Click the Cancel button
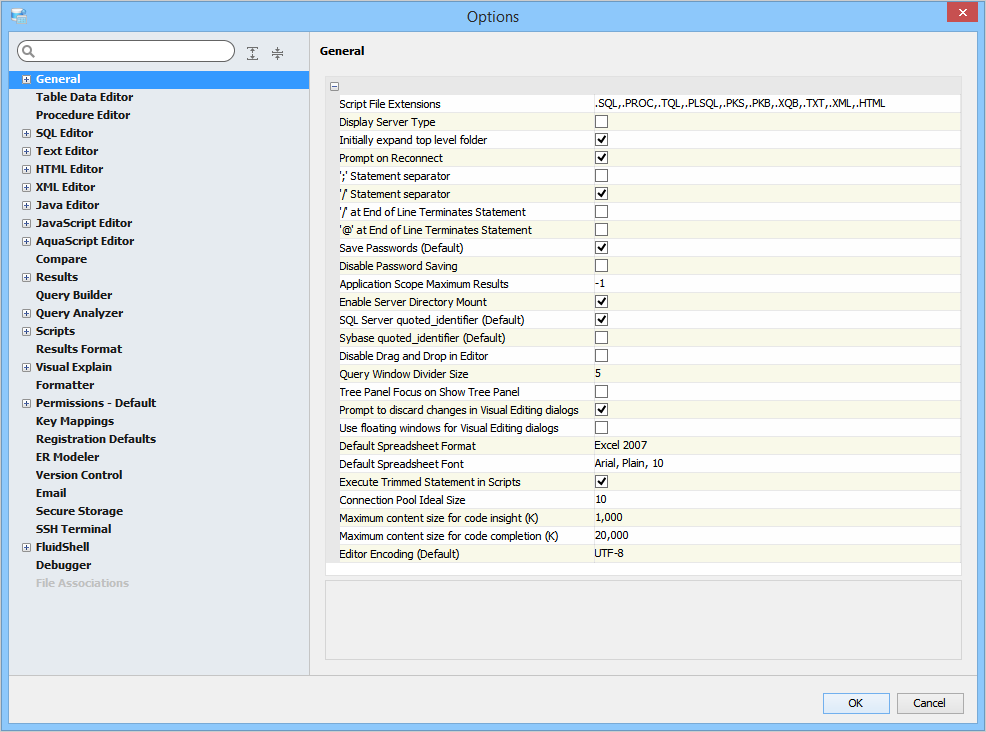Screen dimensions: 986x732 click(929, 703)
